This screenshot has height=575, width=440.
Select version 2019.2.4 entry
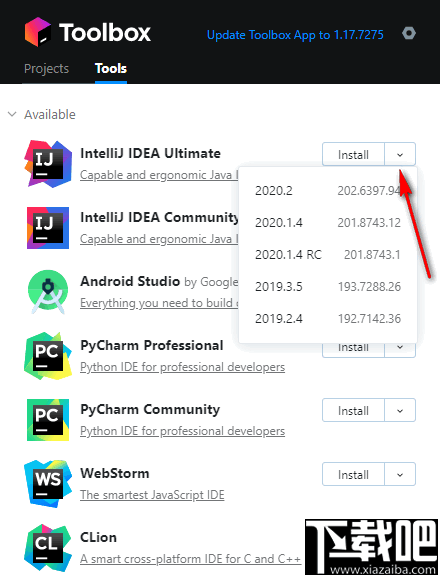(328, 318)
